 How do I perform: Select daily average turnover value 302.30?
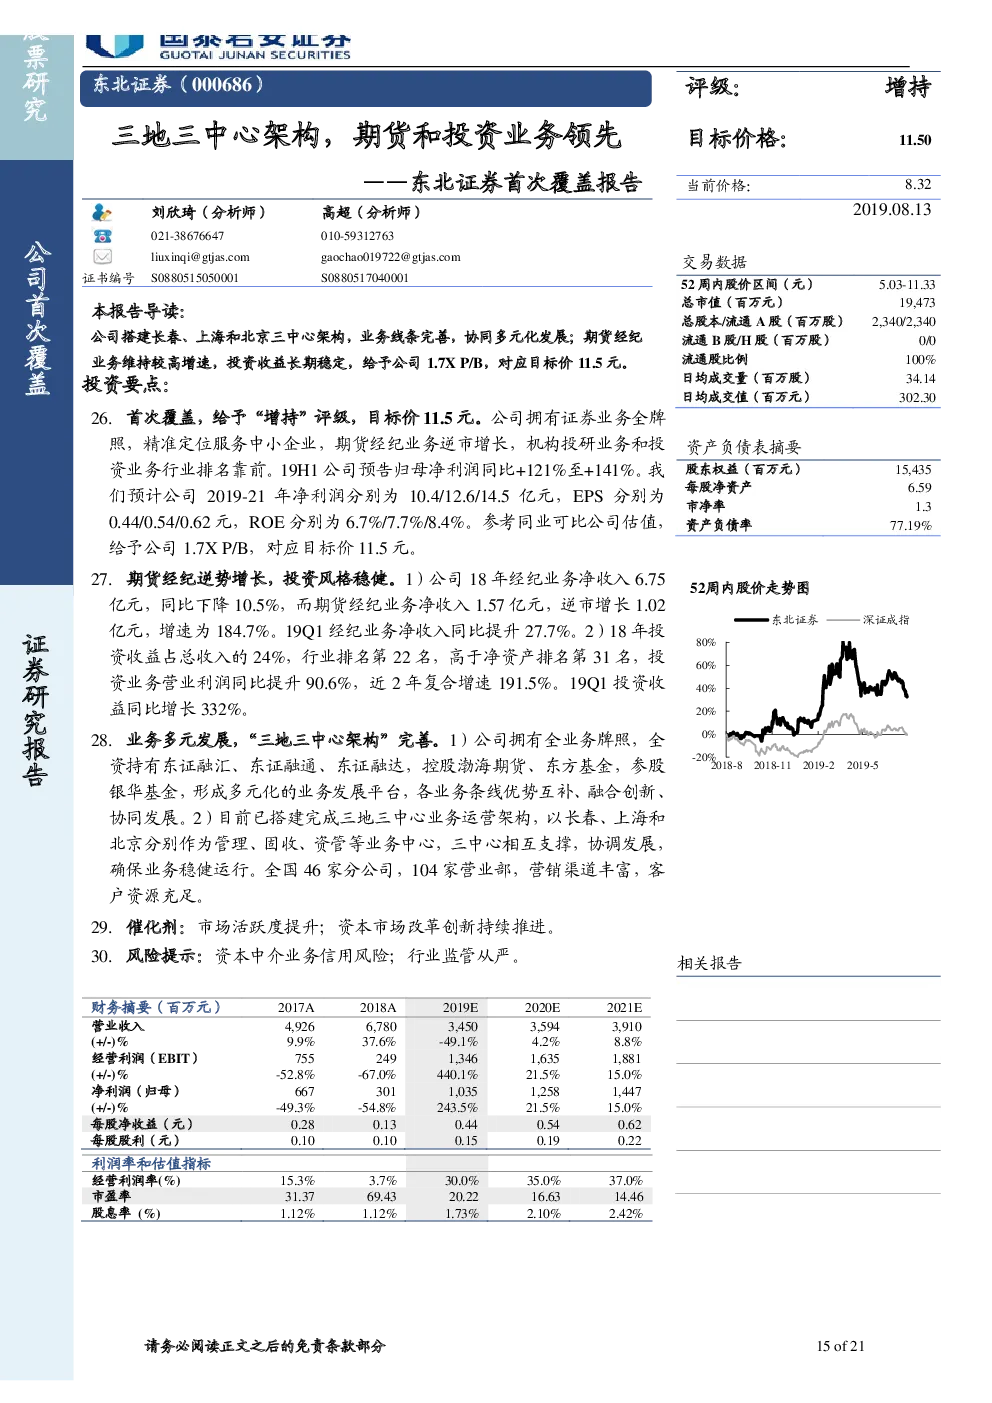(x=917, y=397)
